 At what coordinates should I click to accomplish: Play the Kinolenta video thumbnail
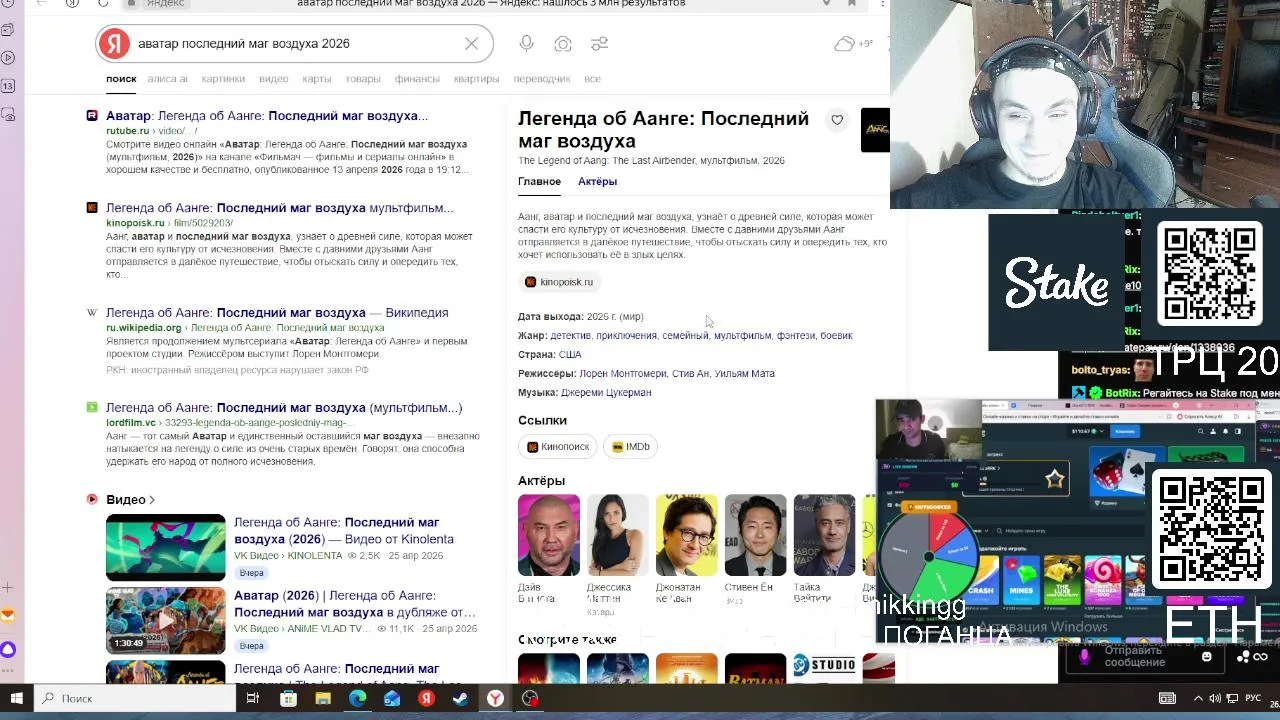coord(166,547)
